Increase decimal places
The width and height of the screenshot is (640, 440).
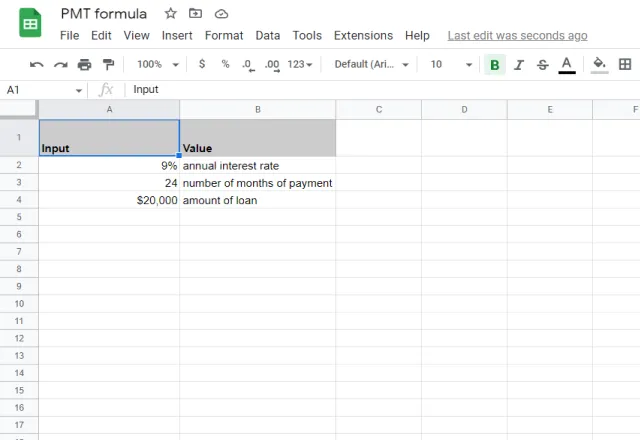tap(272, 65)
